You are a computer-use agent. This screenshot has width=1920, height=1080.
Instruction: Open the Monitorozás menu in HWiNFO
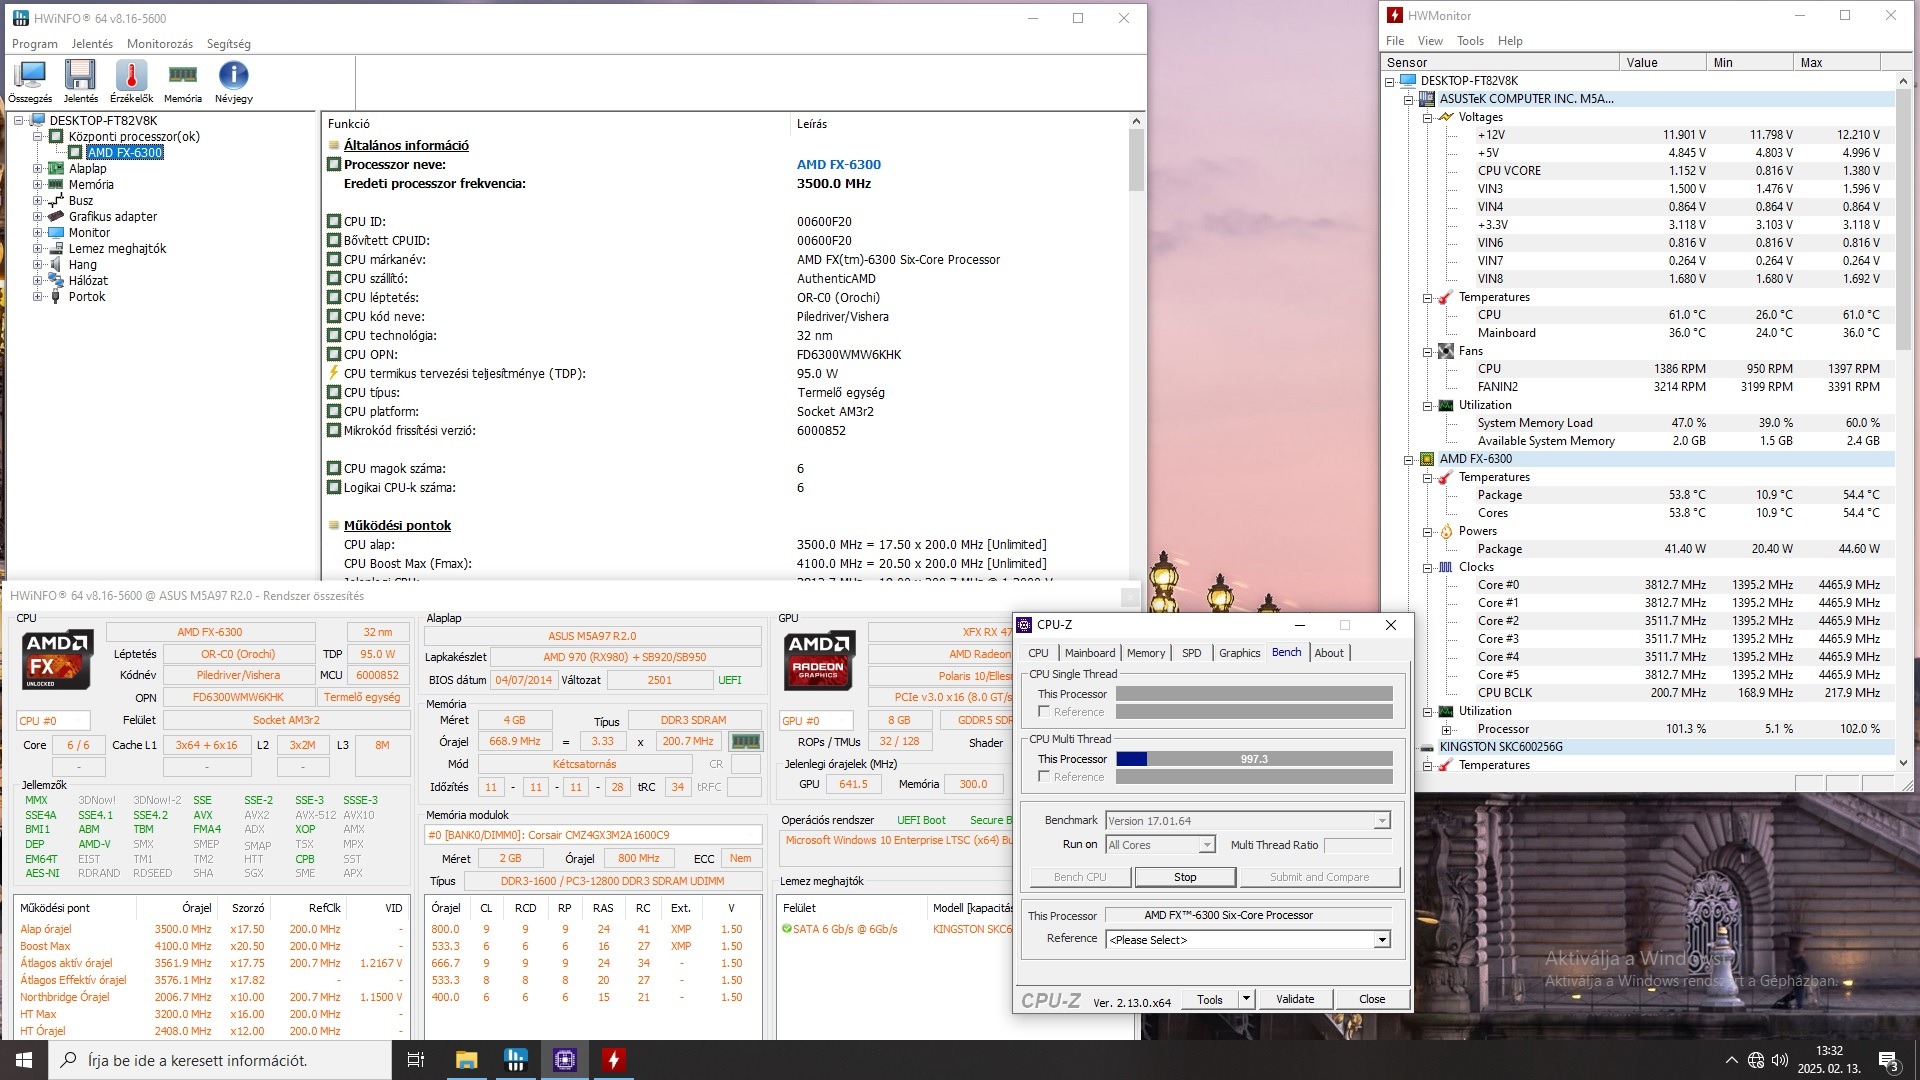[159, 44]
